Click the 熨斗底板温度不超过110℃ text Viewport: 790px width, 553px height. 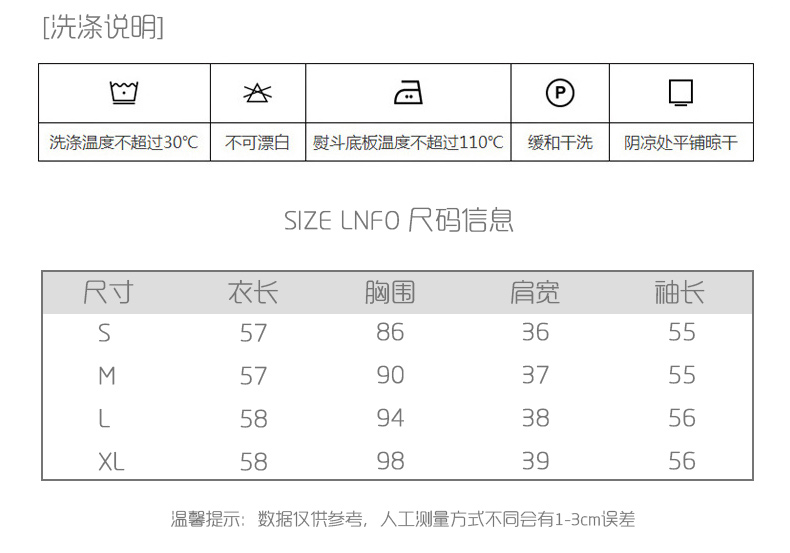click(x=408, y=143)
